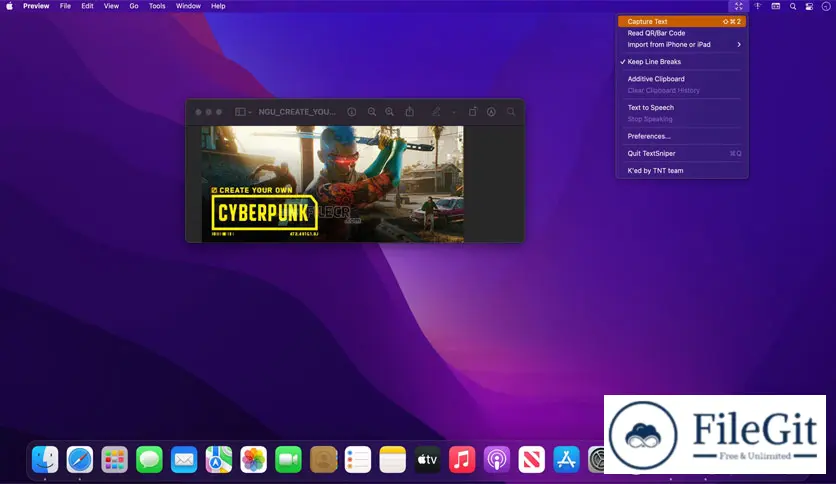836x484 pixels.
Task: Select the Highlight pen tool in Preview
Action: pos(436,112)
